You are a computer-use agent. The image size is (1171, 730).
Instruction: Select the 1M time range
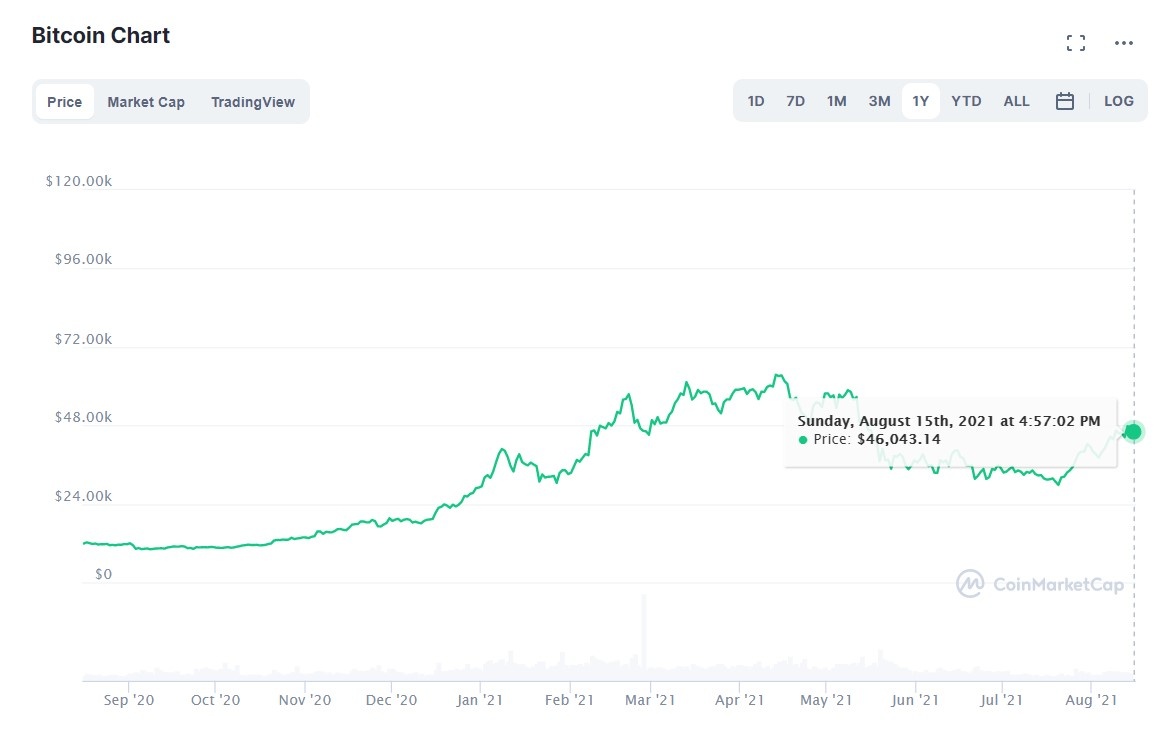click(836, 100)
